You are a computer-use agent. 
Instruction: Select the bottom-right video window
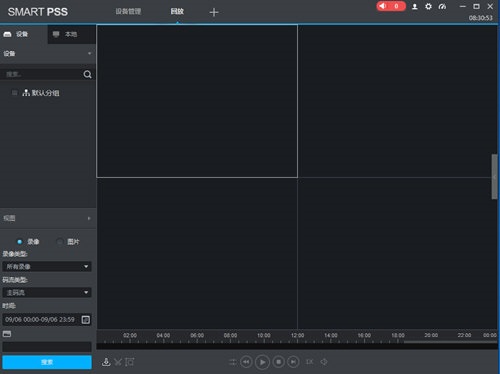tap(397, 253)
